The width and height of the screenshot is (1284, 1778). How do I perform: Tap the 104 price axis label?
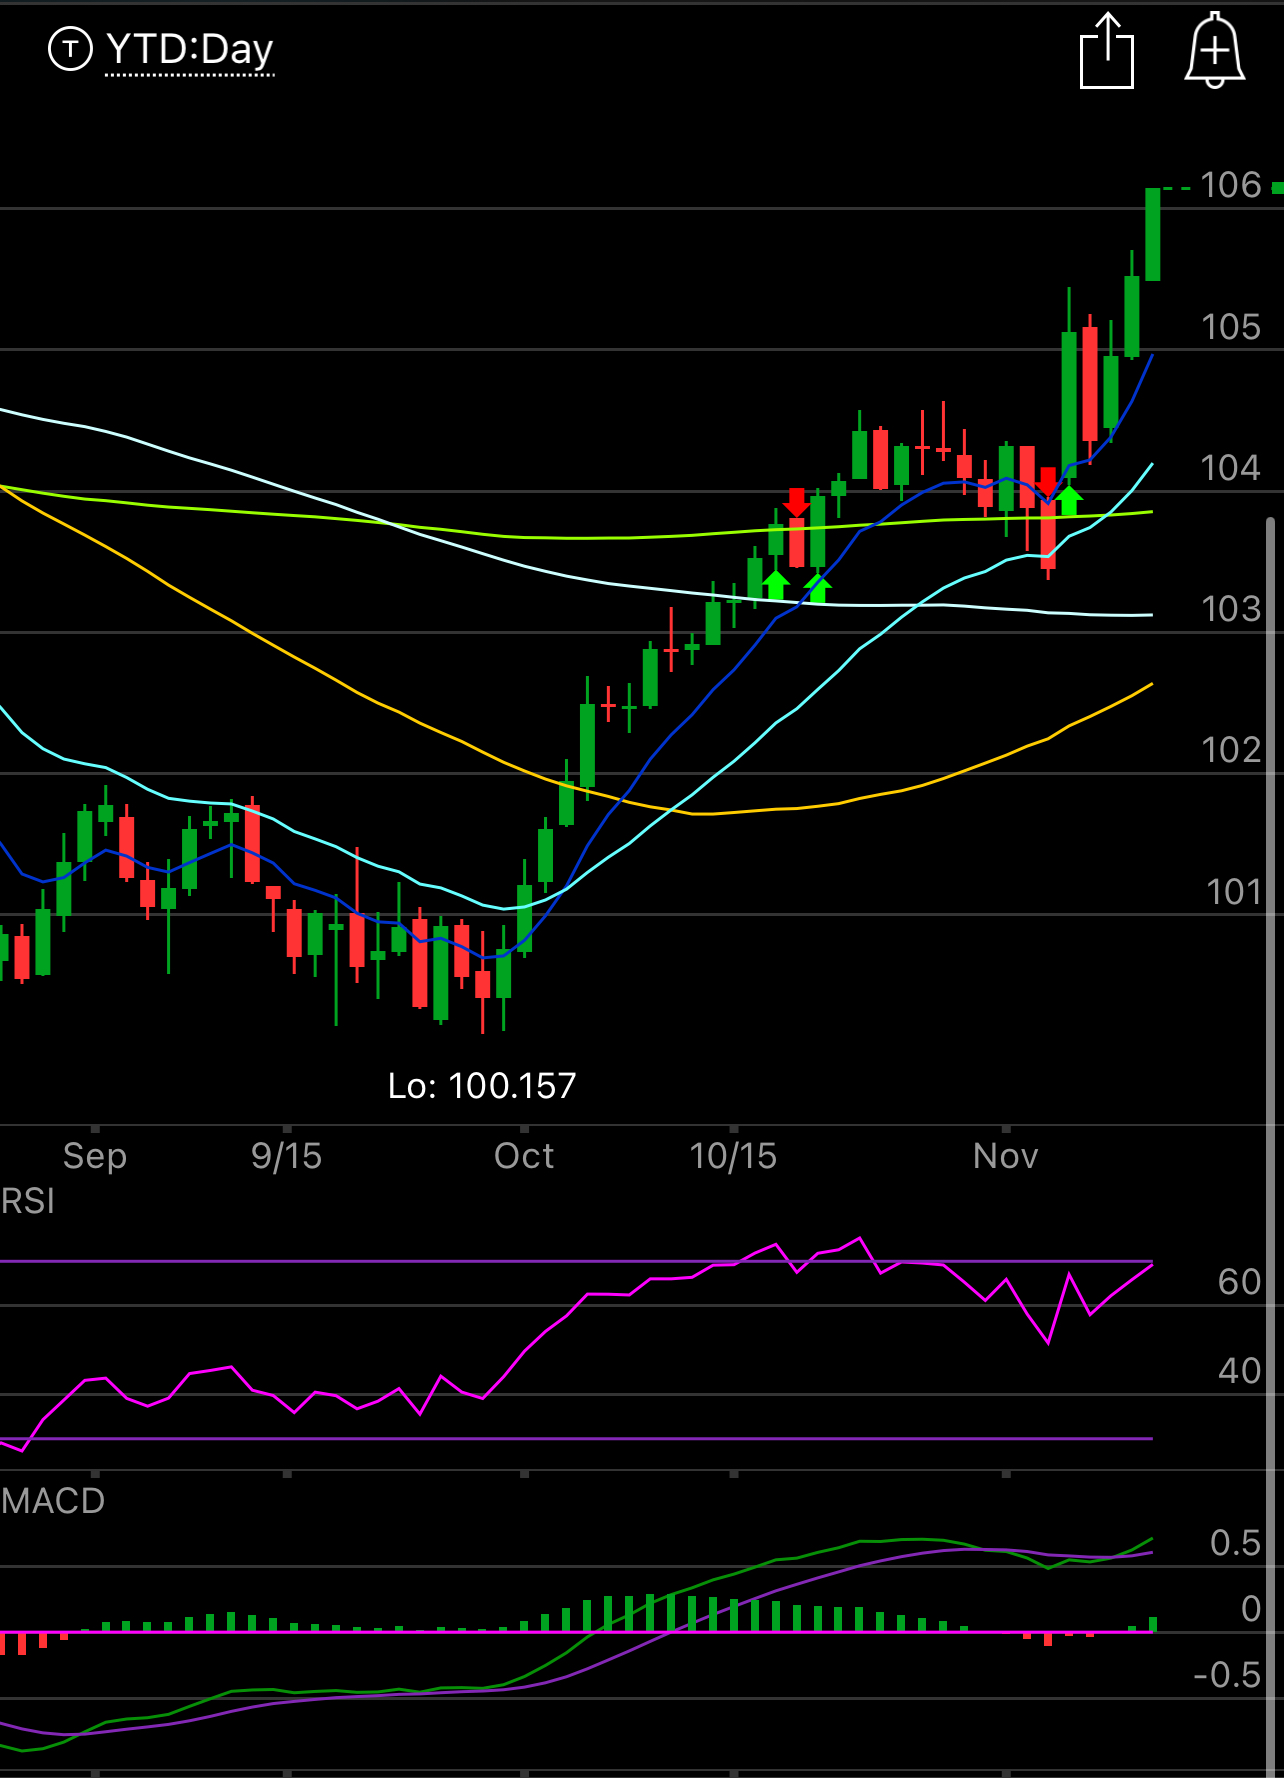pyautogui.click(x=1231, y=468)
